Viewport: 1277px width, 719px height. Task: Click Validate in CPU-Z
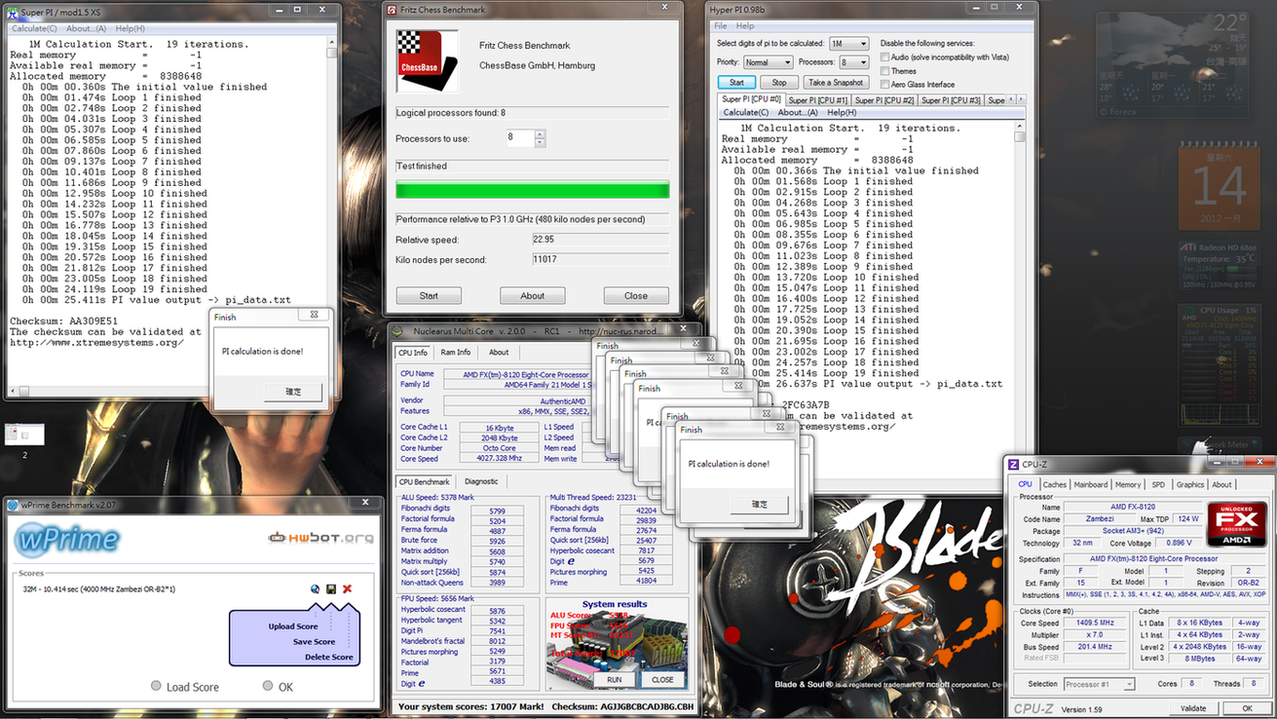(x=1192, y=708)
